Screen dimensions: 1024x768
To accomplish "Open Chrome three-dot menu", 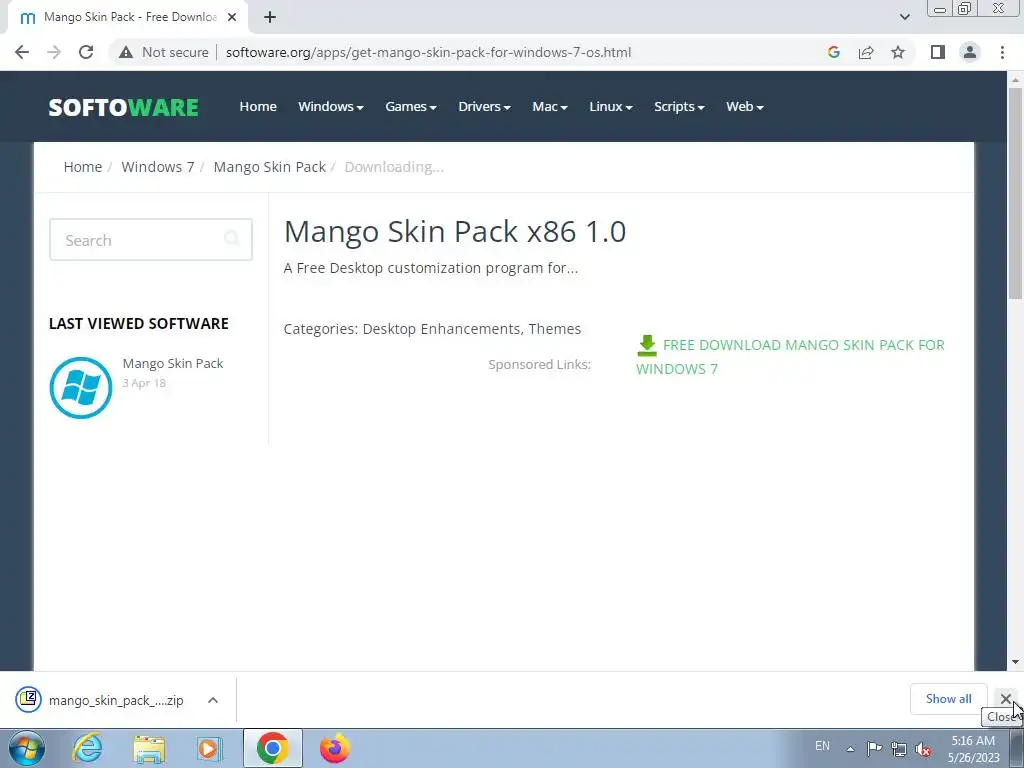I will [x=1002, y=52].
